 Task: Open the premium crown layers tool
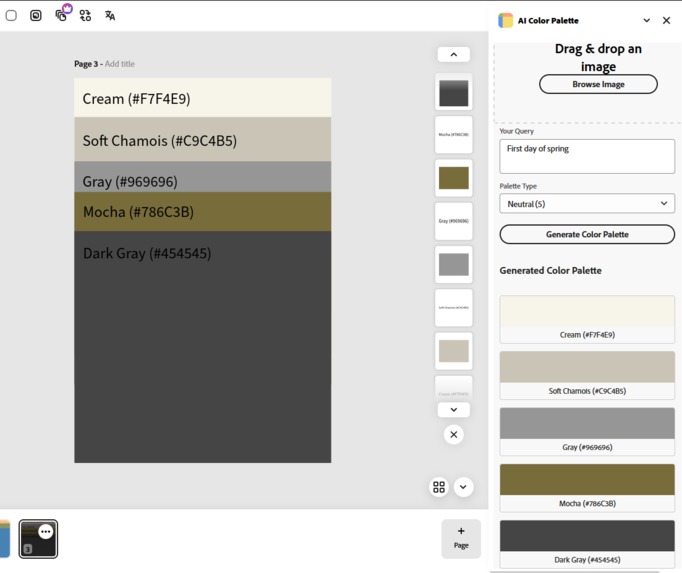(61, 15)
